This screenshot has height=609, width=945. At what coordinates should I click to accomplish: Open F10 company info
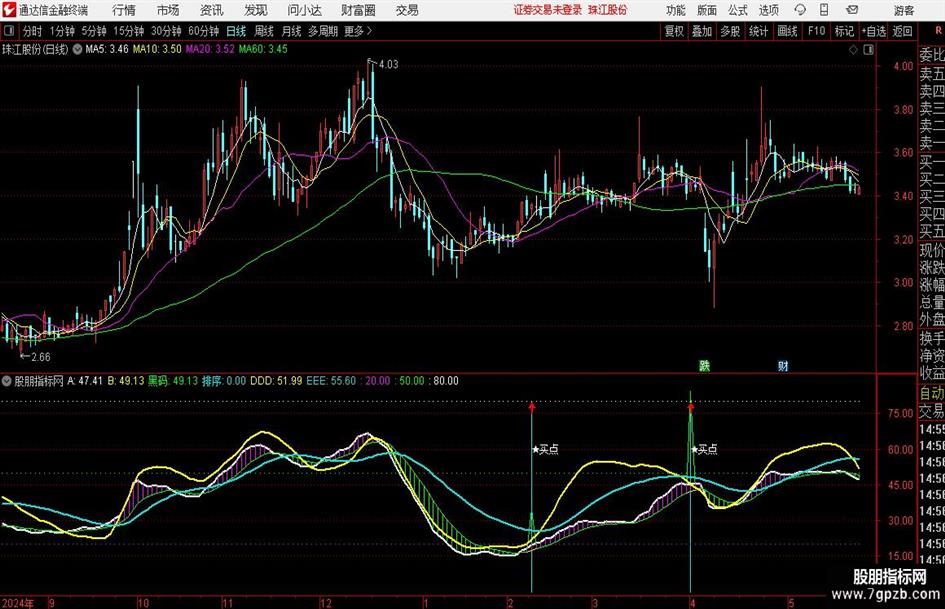click(x=816, y=31)
